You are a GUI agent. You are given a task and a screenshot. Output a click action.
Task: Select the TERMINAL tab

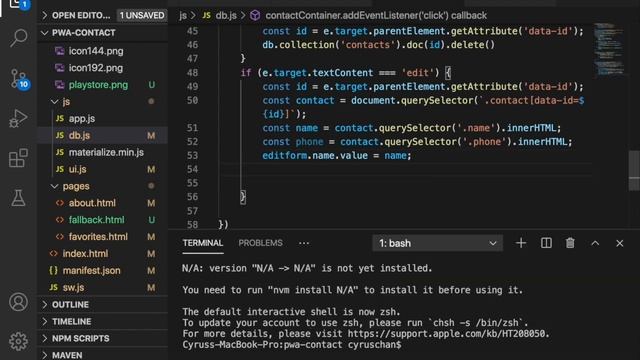[x=203, y=243]
